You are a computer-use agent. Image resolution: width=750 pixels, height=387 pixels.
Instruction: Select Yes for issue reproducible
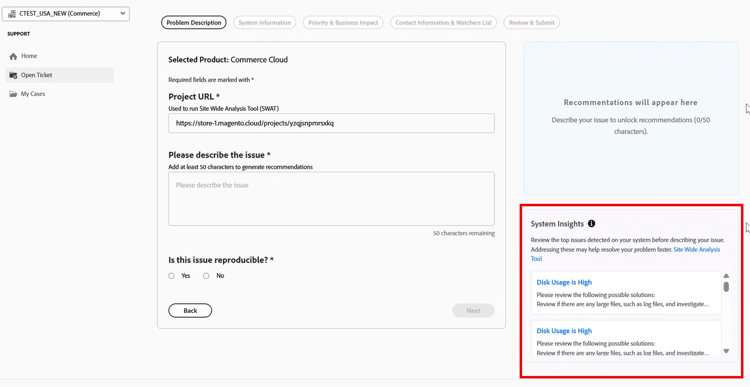pos(171,276)
